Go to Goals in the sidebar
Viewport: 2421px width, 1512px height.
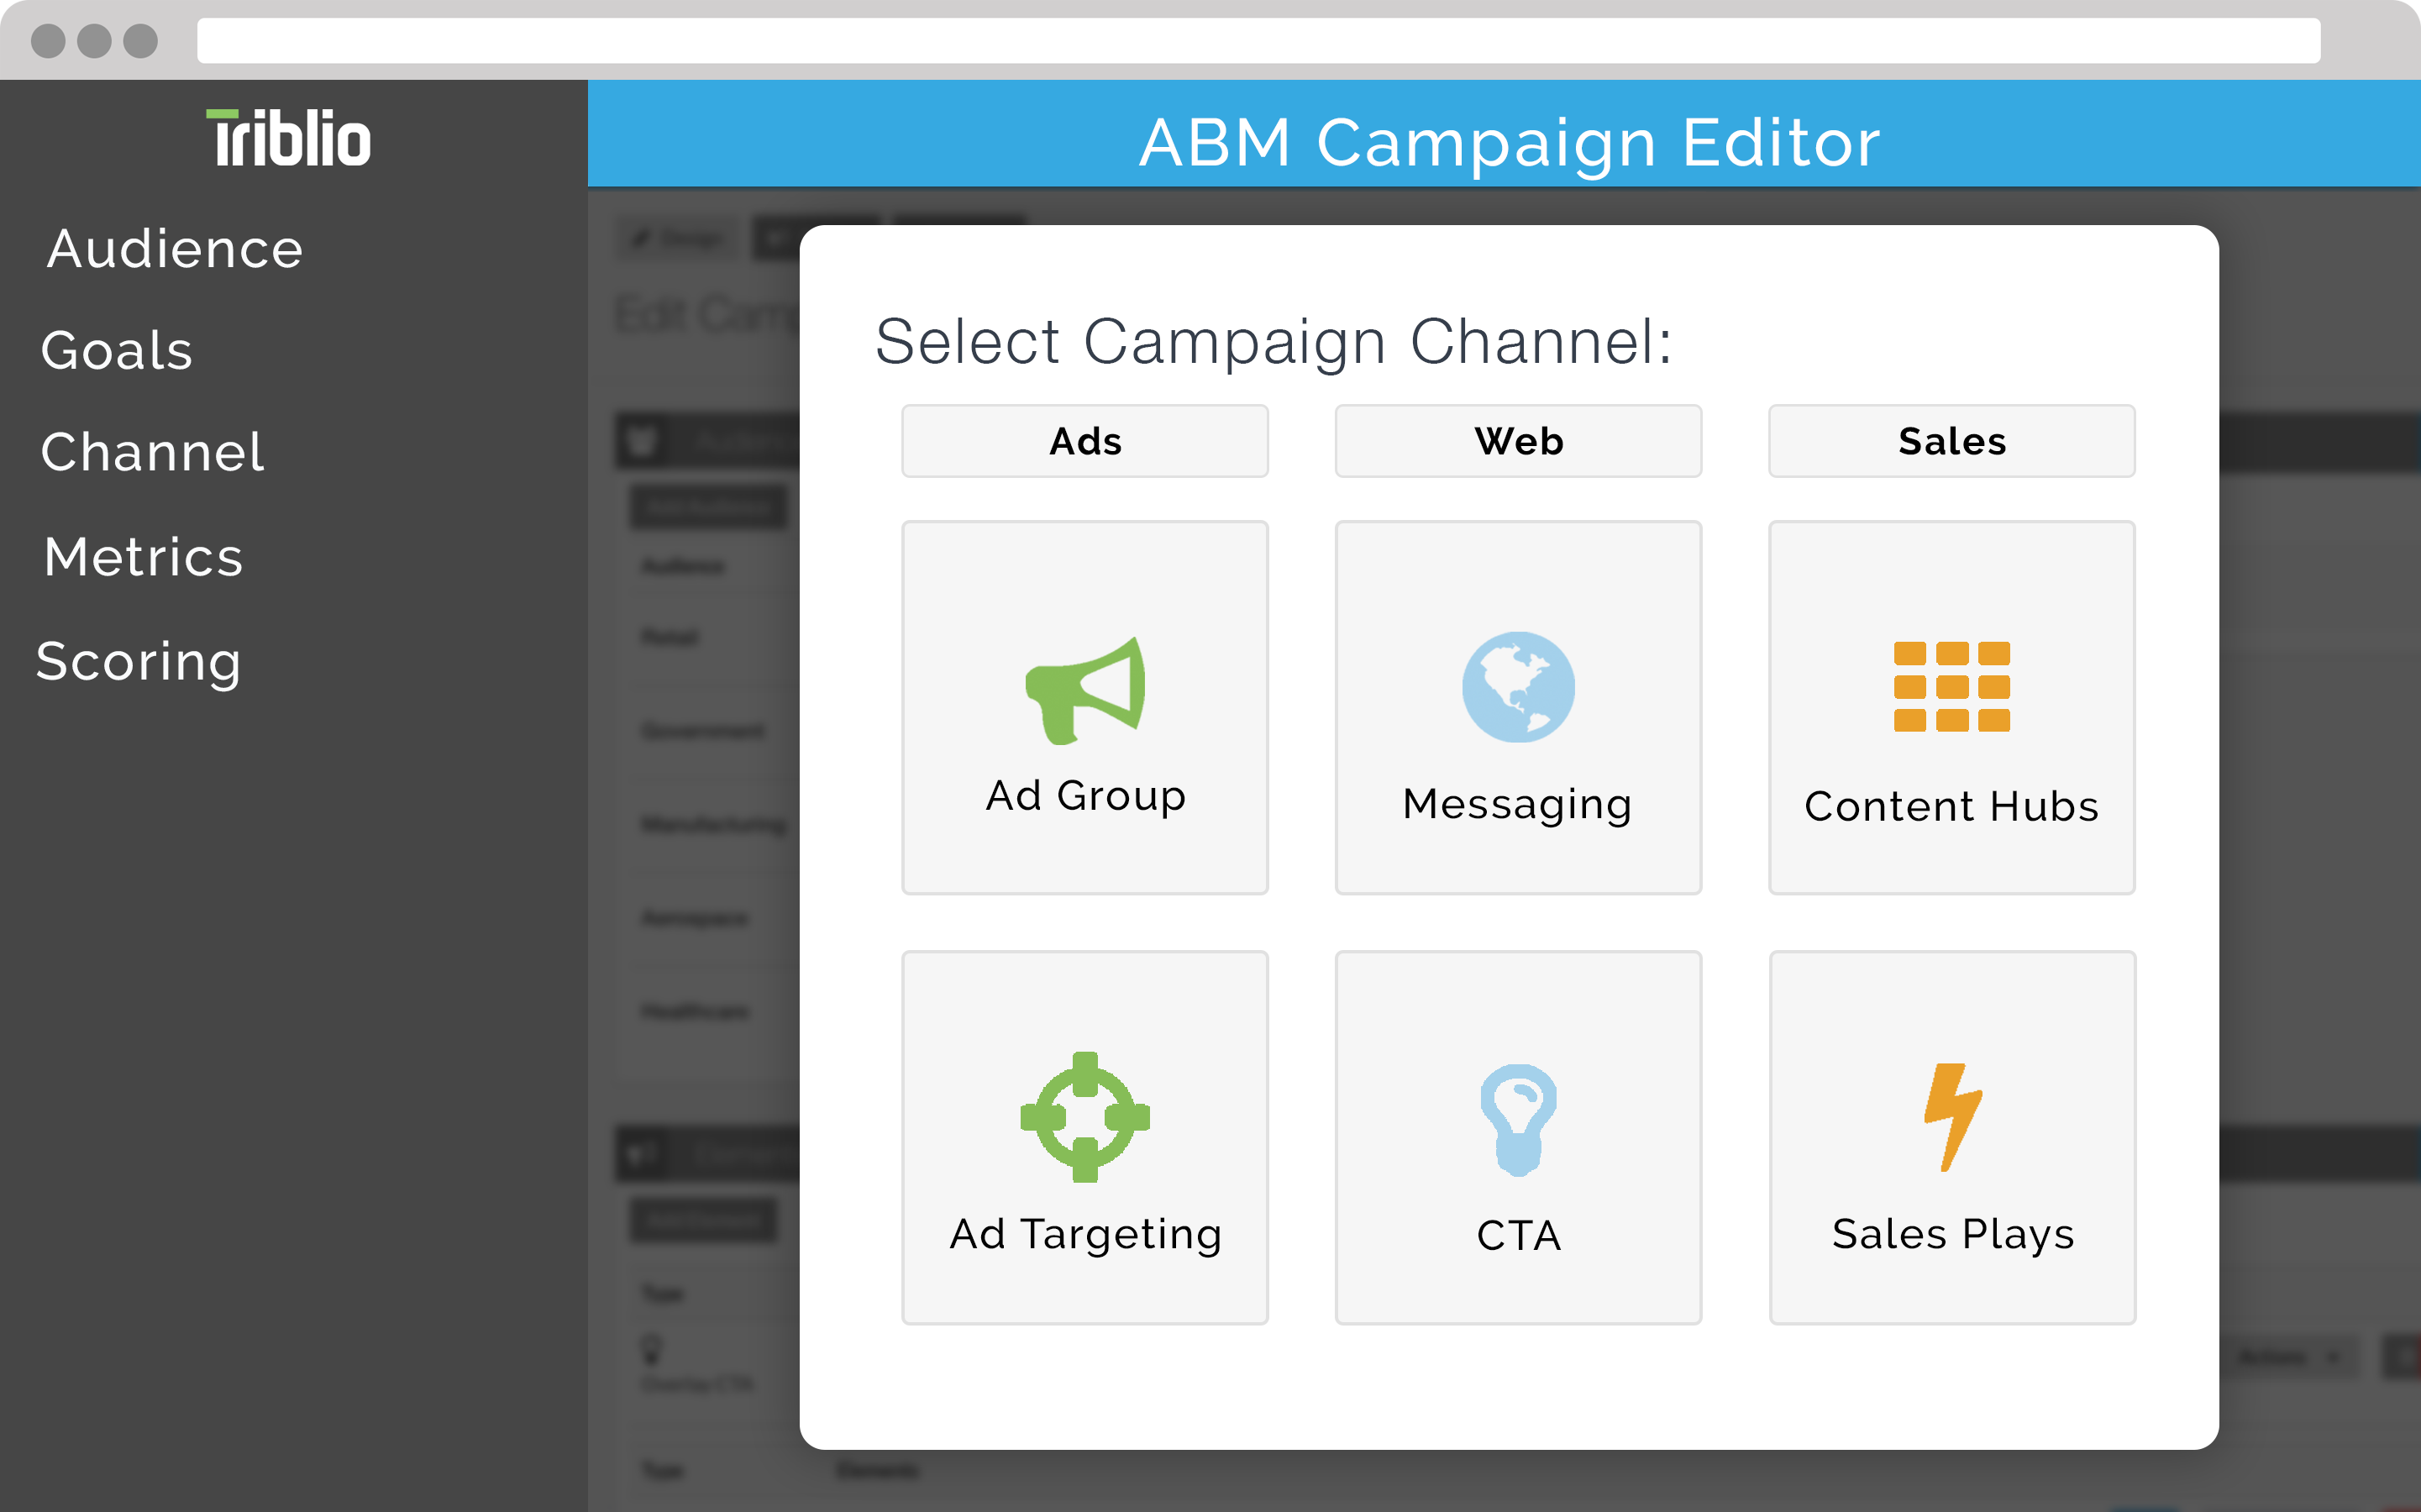tap(117, 351)
